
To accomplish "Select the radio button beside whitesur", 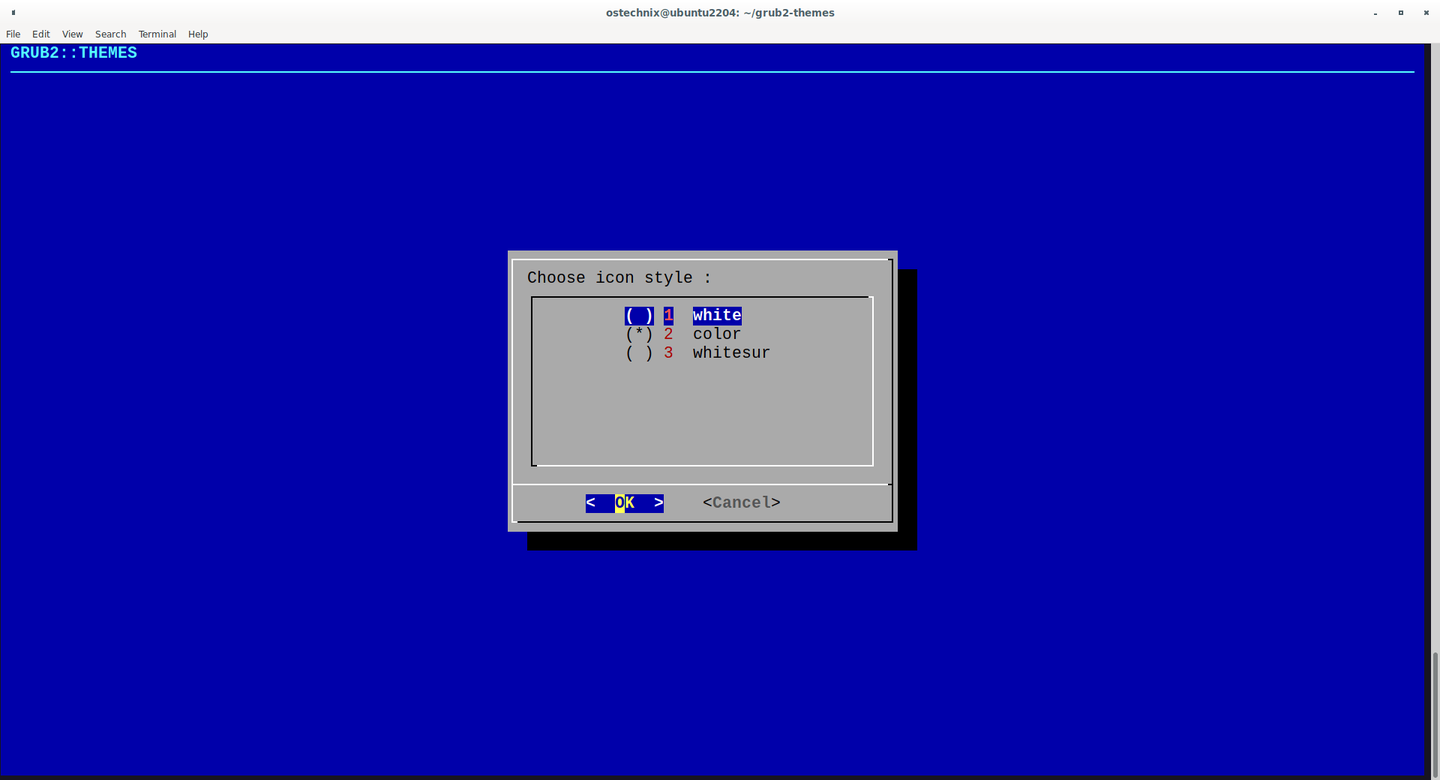I will 639,353.
